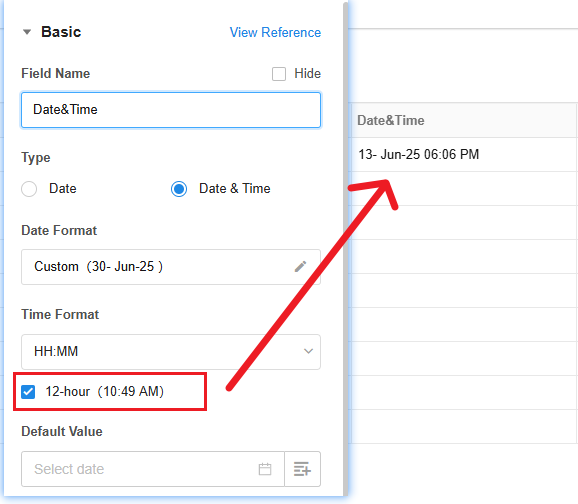This screenshot has height=504, width=578.
Task: Open the View Reference link
Action: point(275,32)
